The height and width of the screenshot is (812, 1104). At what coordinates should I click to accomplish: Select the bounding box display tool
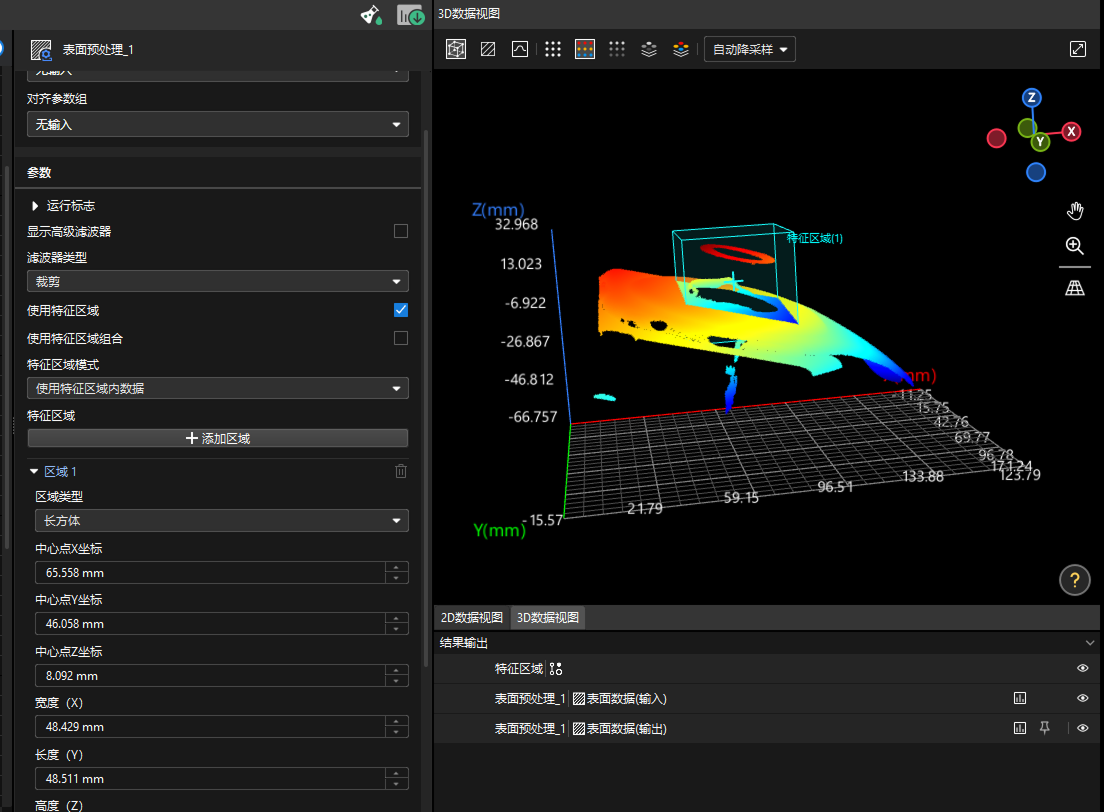point(455,48)
